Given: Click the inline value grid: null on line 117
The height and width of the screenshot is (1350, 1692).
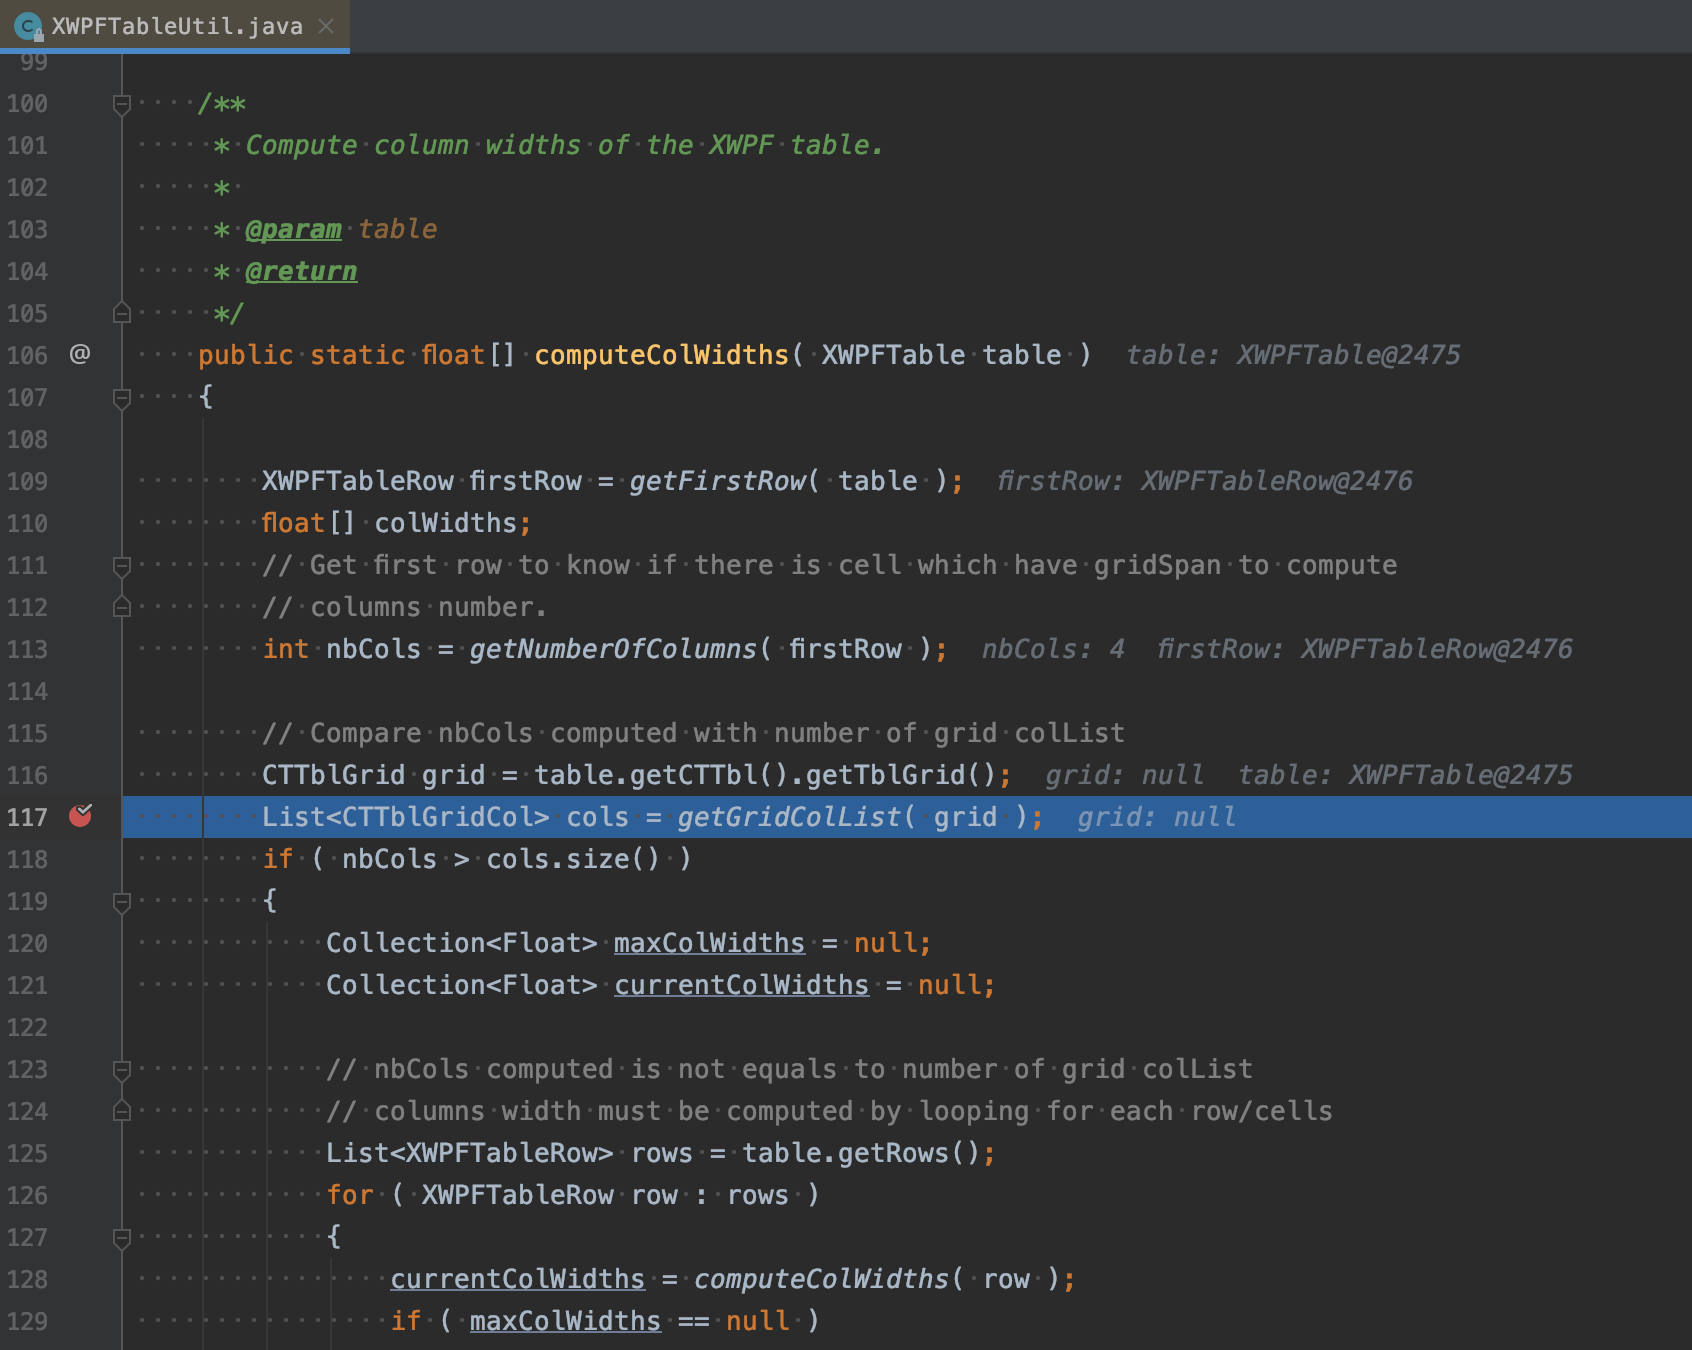Looking at the screenshot, I should pos(1157,816).
